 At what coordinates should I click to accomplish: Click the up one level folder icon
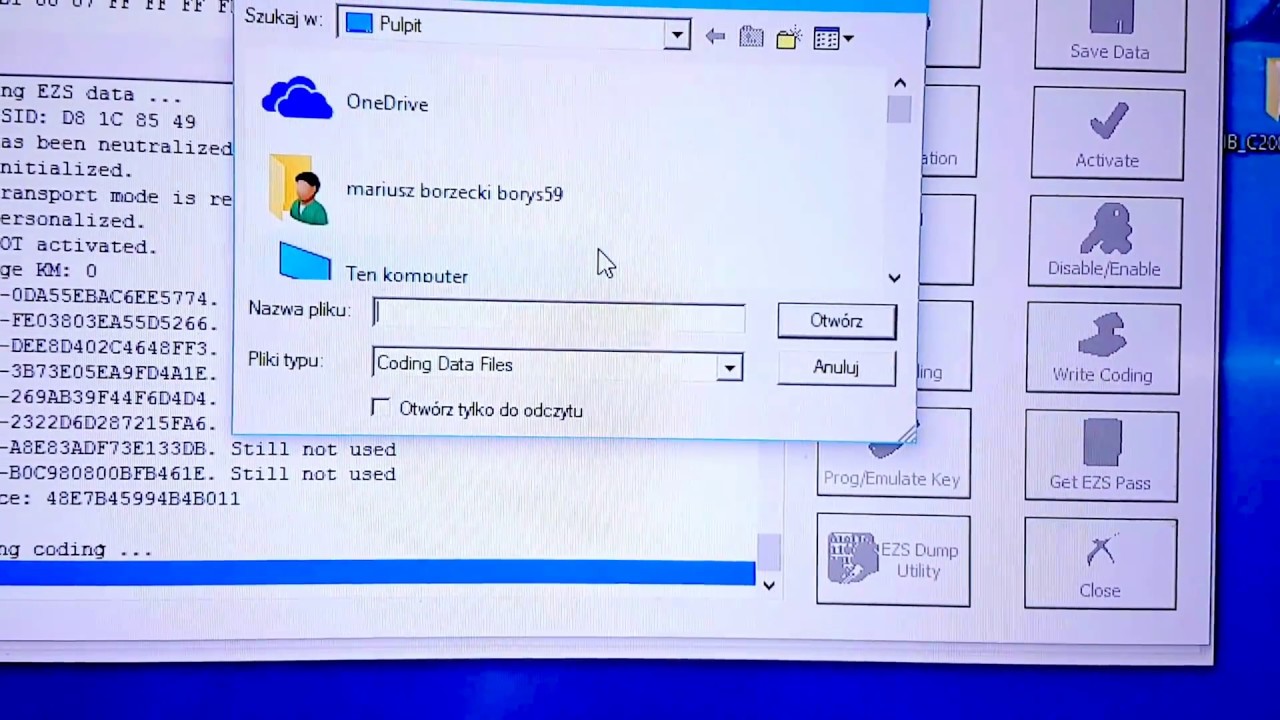point(751,38)
